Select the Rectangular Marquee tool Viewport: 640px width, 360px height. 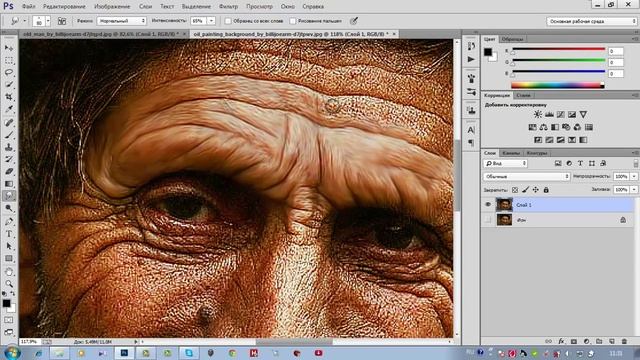point(9,60)
